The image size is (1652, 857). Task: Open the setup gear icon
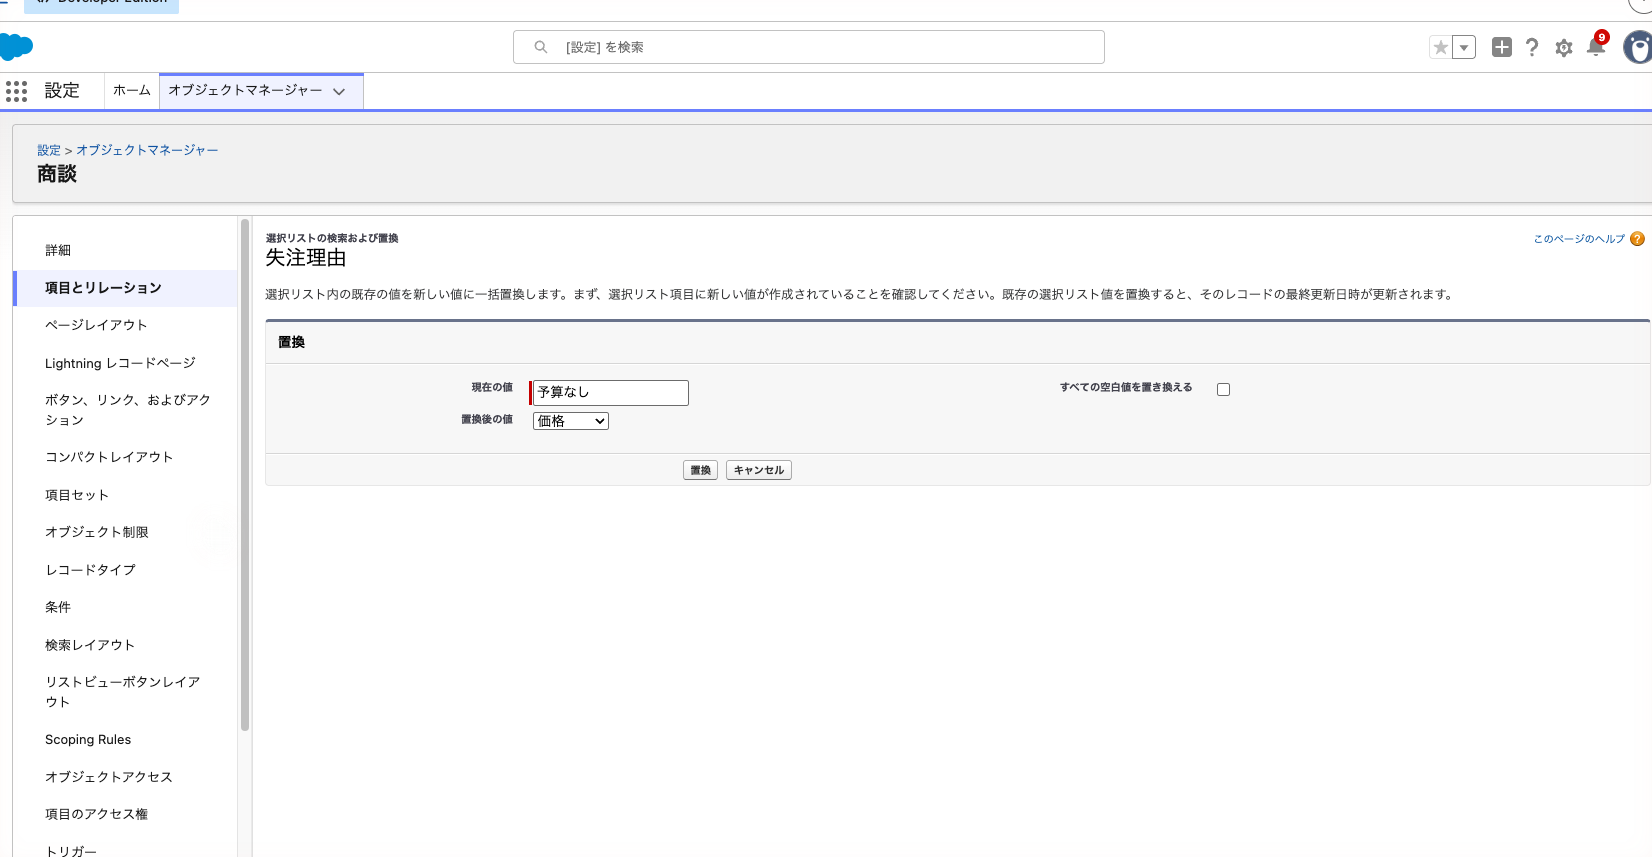pos(1564,48)
